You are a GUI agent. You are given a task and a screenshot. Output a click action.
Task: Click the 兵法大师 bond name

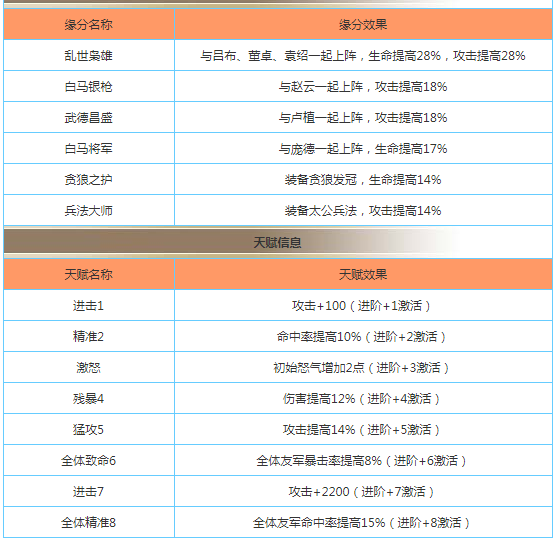tap(89, 210)
